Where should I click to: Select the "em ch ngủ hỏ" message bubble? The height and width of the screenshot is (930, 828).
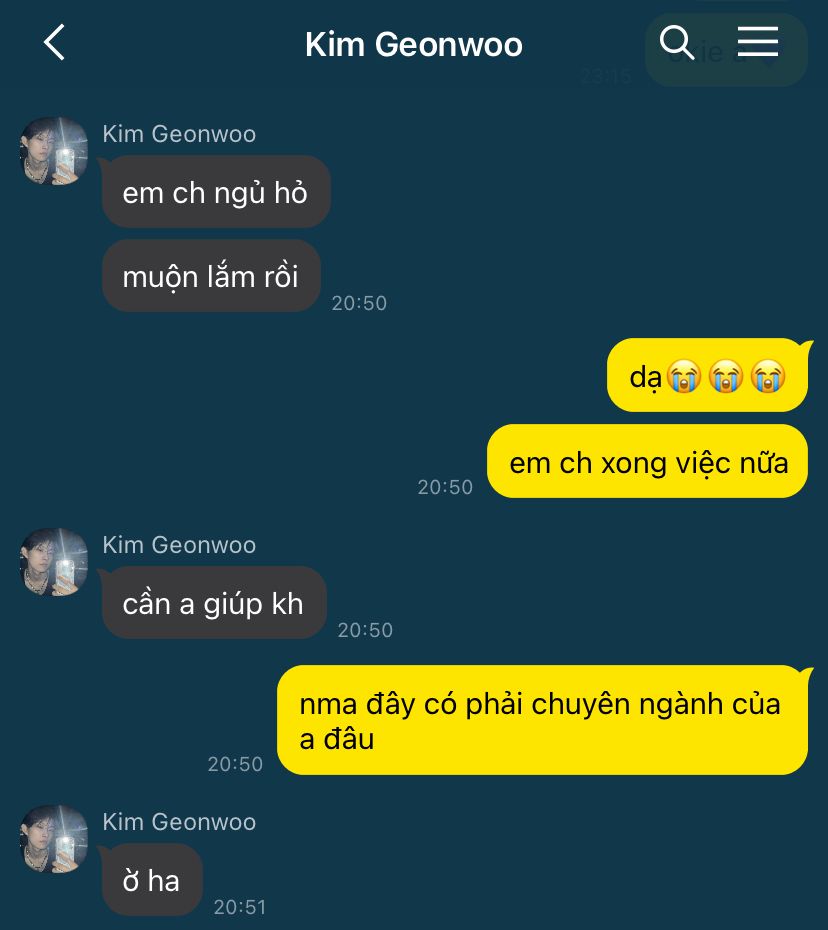pyautogui.click(x=215, y=192)
